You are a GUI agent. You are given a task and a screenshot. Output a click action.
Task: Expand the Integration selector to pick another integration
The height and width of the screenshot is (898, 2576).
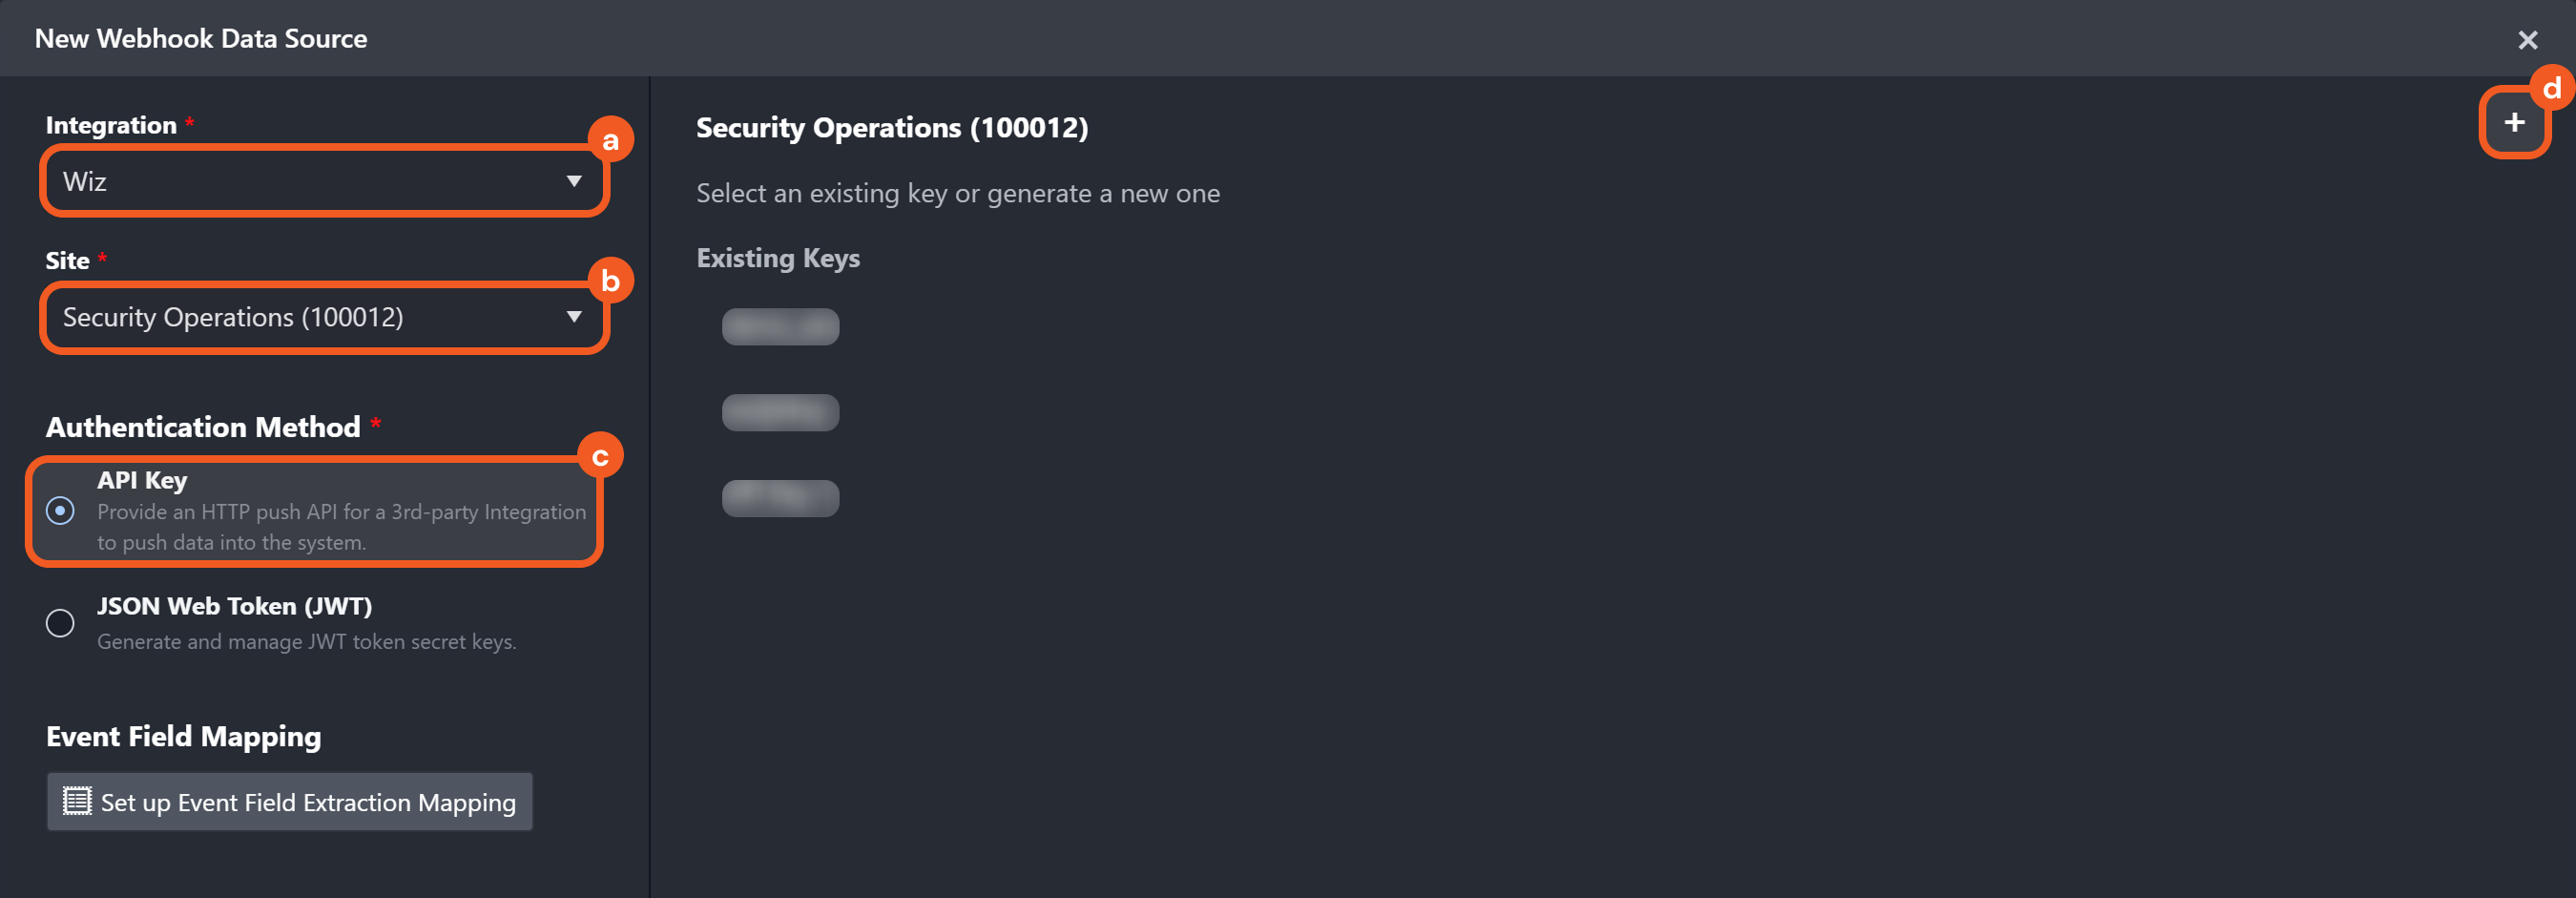click(322, 181)
